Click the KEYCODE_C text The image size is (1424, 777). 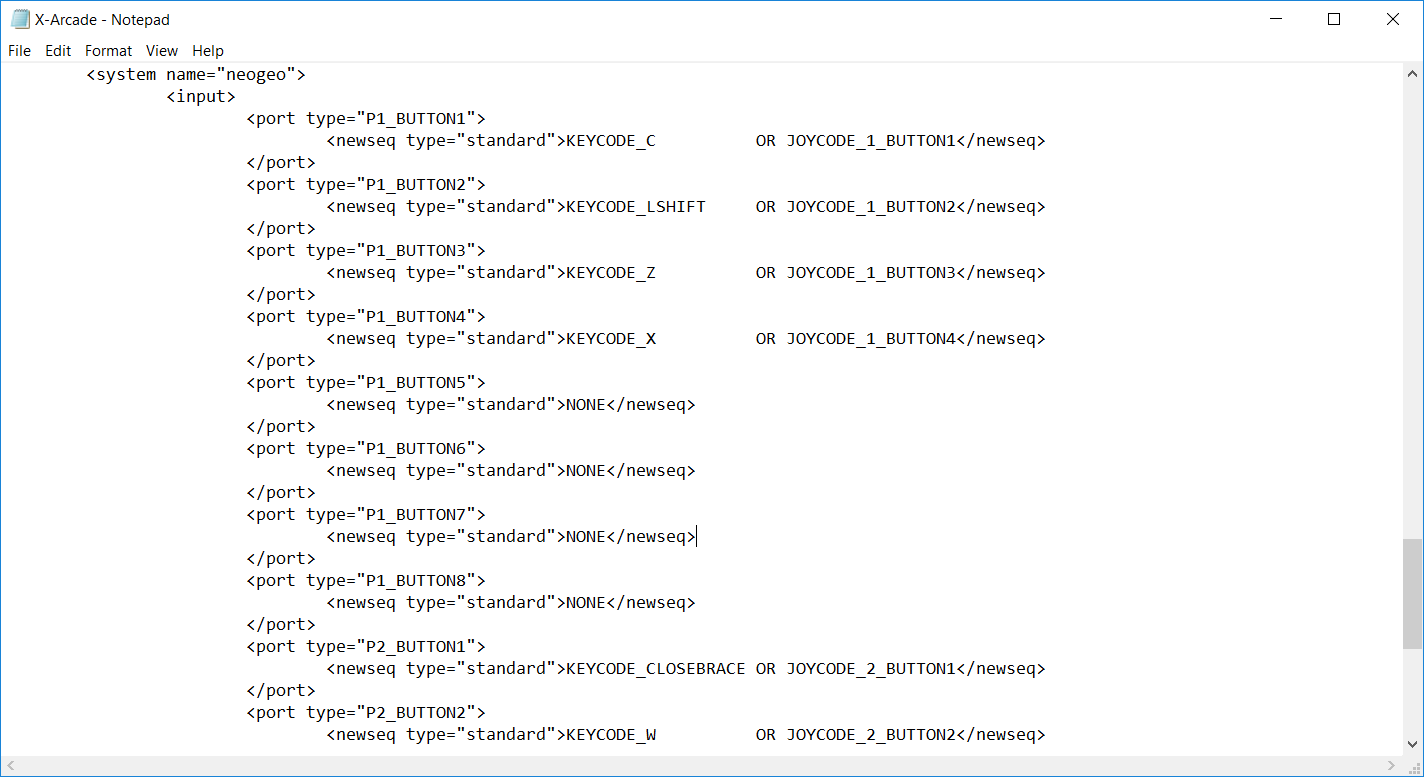611,140
